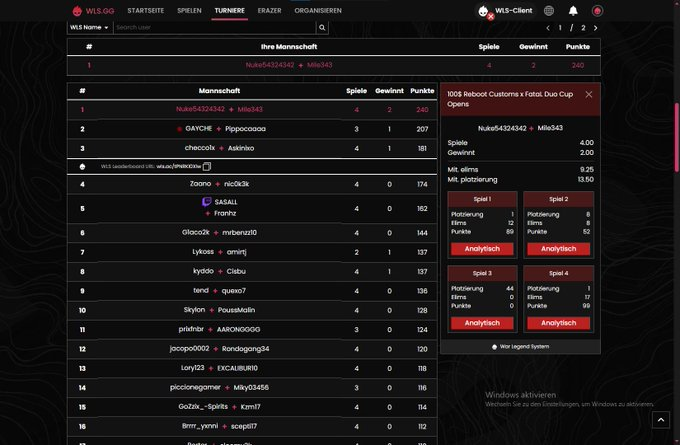
Task: Click the Mannschaft column header
Action: click(219, 91)
